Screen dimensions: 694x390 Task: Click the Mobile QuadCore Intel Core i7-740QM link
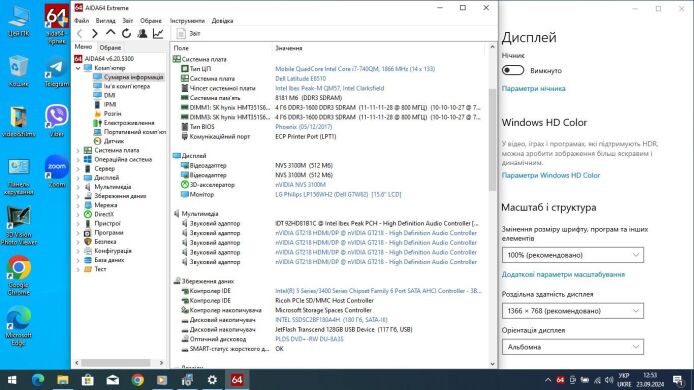[355, 69]
